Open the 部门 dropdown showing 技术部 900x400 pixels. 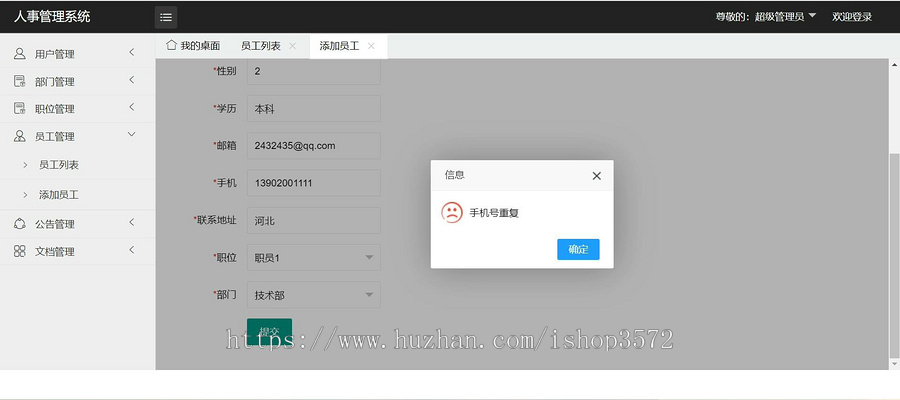313,295
